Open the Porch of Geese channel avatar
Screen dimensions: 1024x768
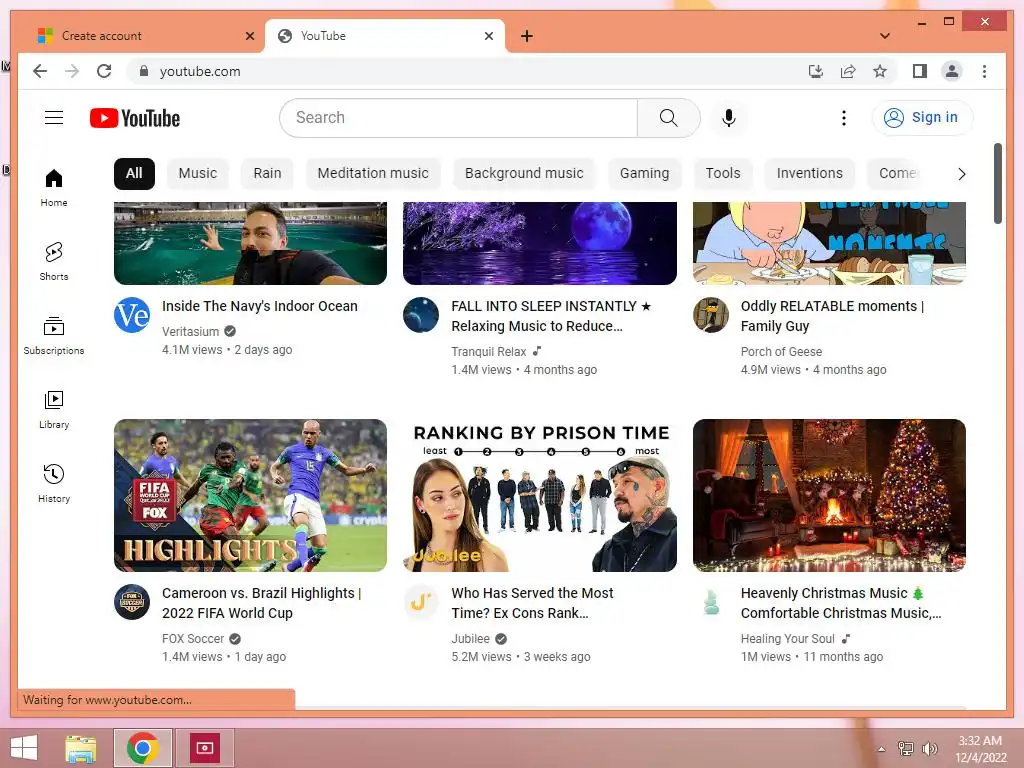click(x=711, y=315)
